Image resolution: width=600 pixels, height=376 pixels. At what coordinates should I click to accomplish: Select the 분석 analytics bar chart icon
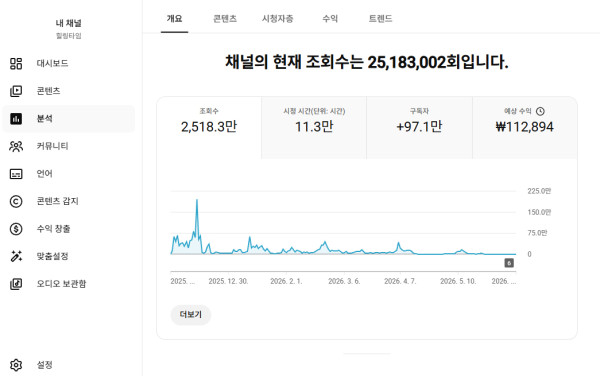click(16, 119)
